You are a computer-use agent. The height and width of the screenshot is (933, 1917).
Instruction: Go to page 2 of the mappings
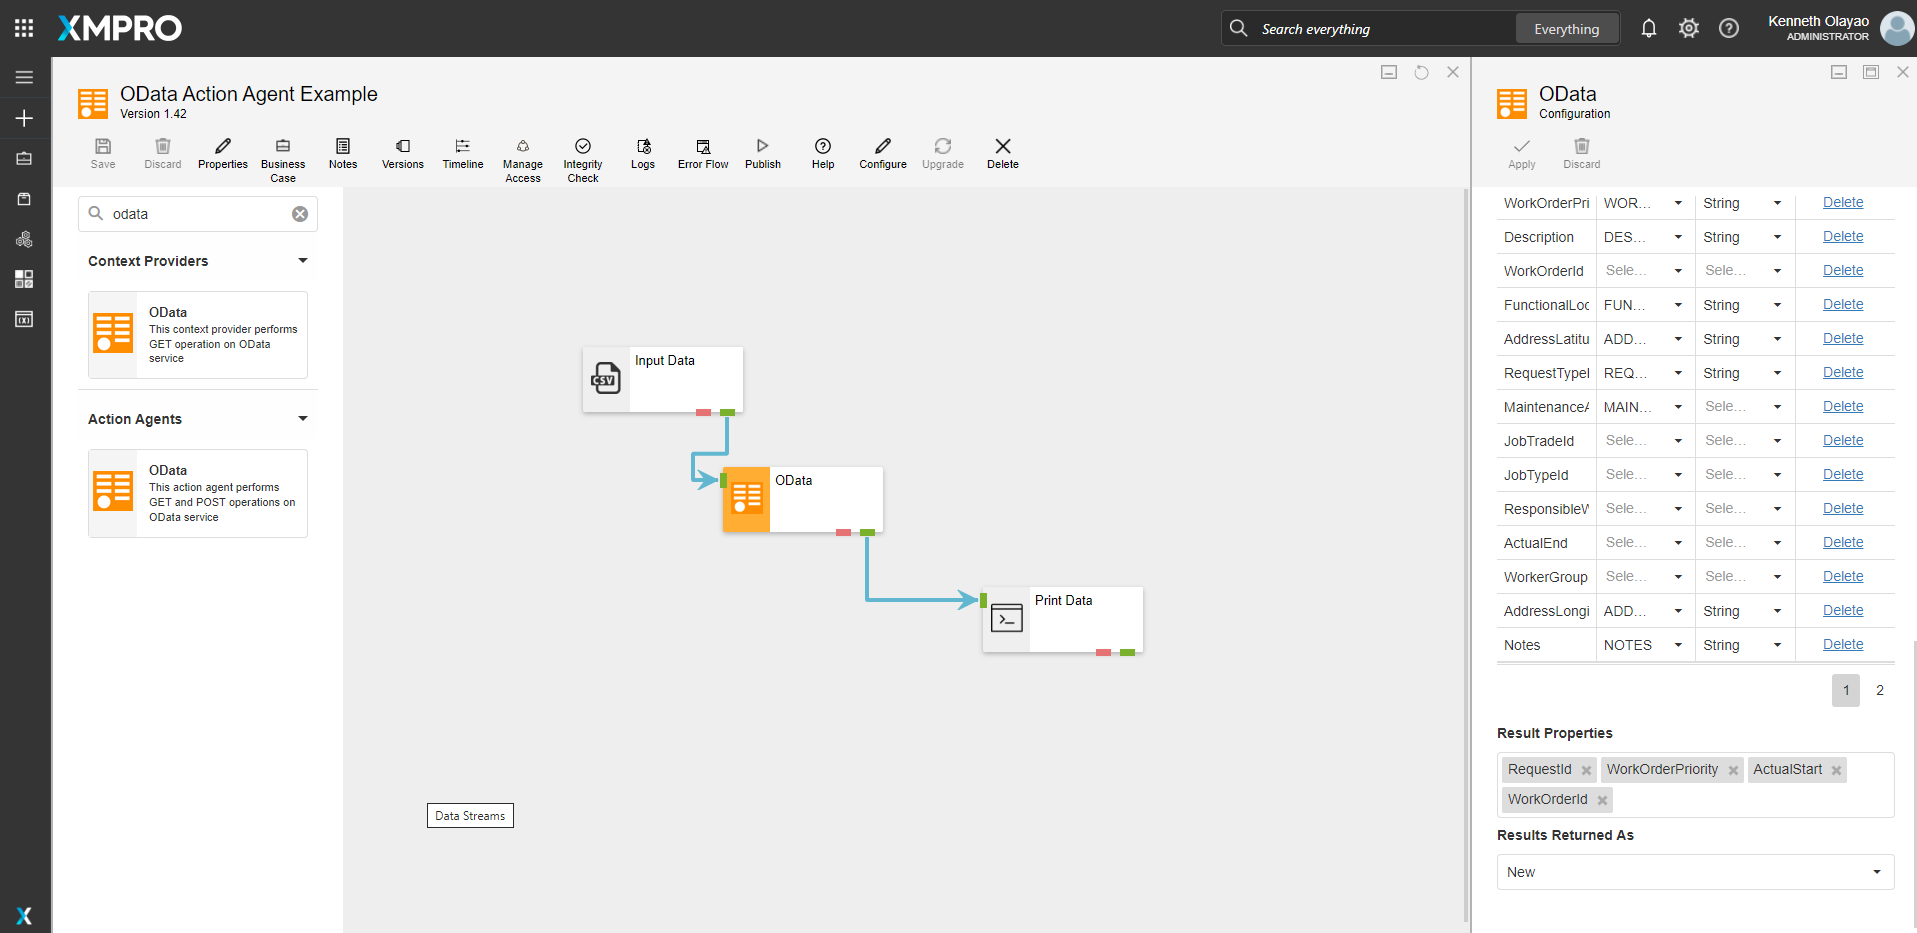tap(1879, 690)
